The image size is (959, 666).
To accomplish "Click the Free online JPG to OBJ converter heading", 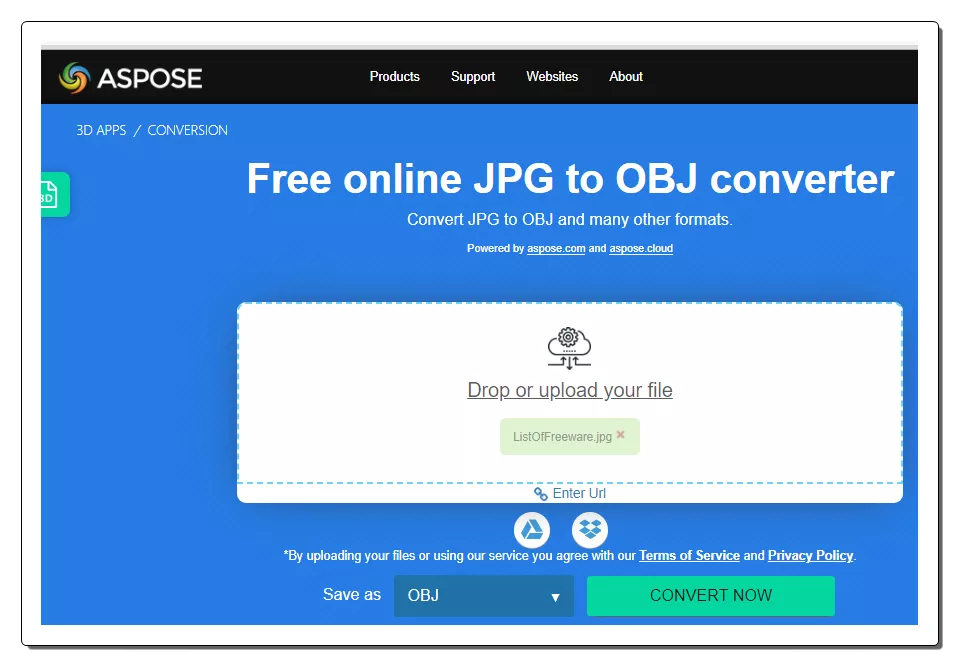I will click(571, 179).
